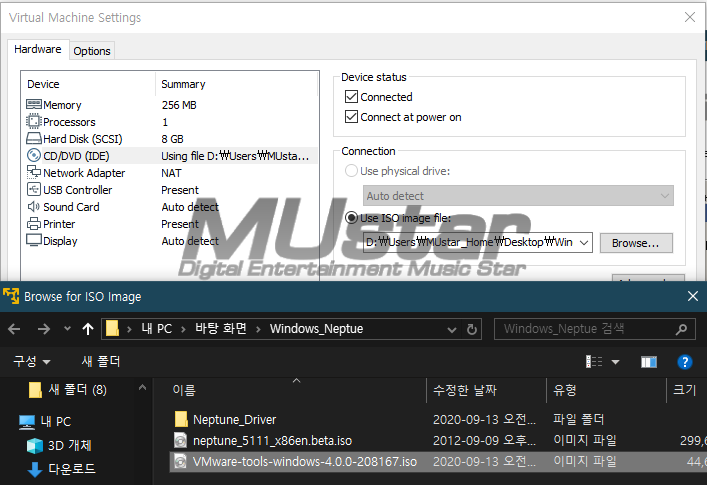Click the Neptune_Driver folder icon
Image resolution: width=707 pixels, height=485 pixels.
click(181, 419)
